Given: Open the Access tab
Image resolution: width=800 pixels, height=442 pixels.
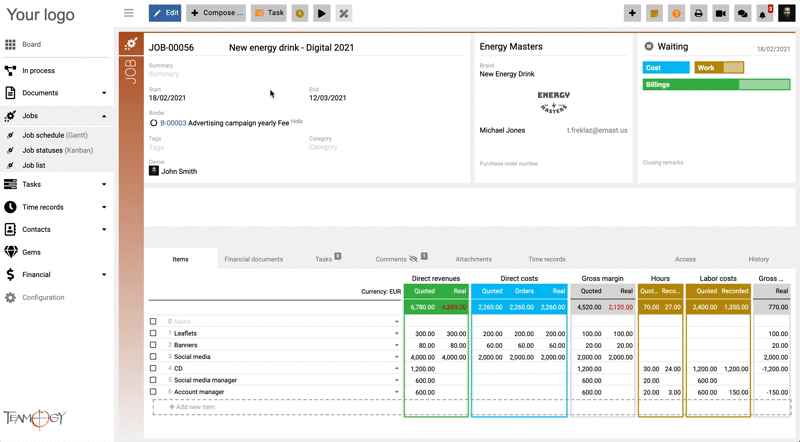Looking at the screenshot, I should pyautogui.click(x=685, y=259).
